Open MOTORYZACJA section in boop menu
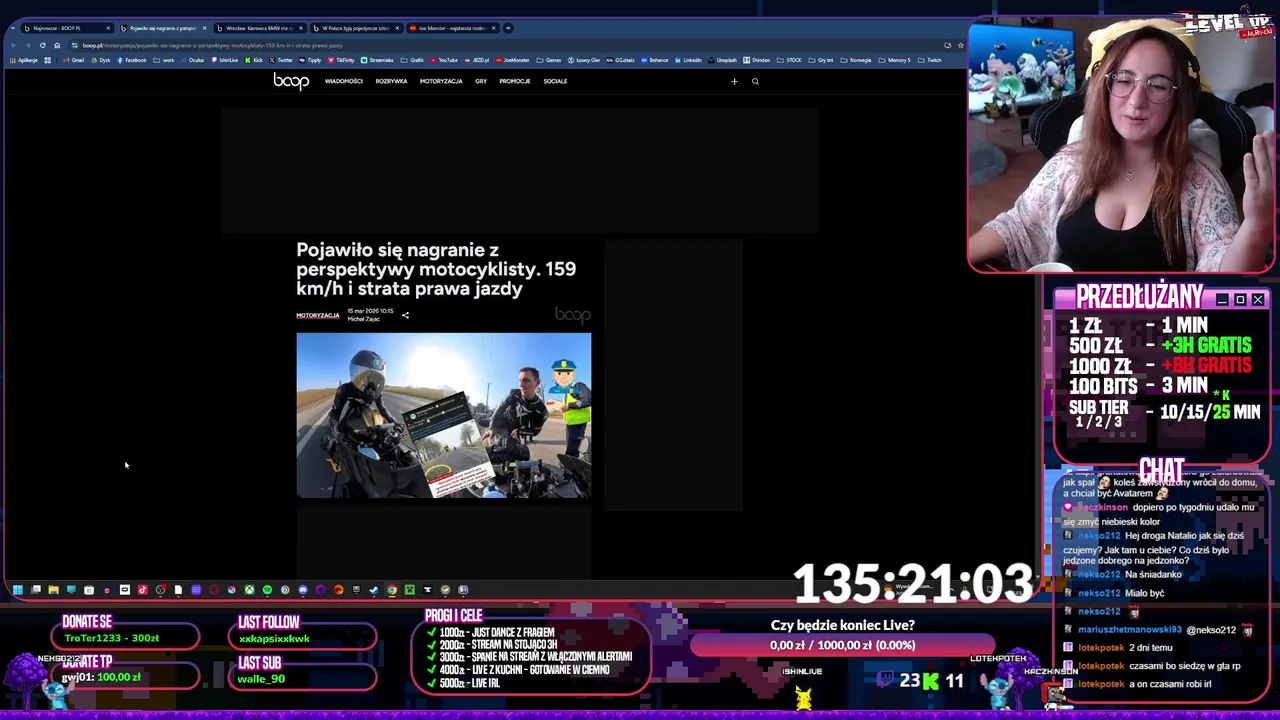Viewport: 1280px width, 720px height. point(441,81)
